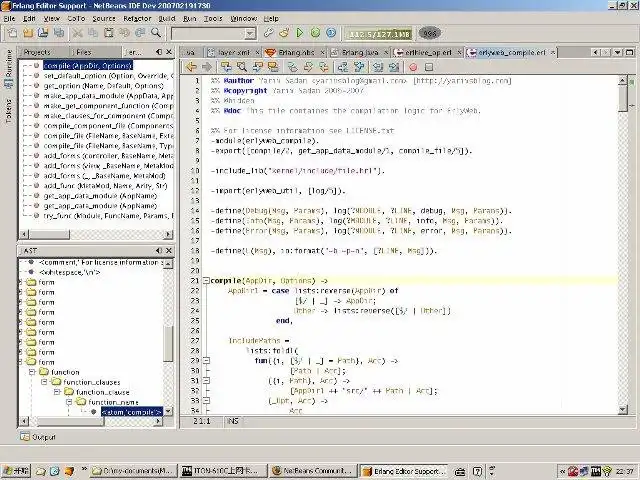Click the Clean and Build broom icon

pos(284,33)
